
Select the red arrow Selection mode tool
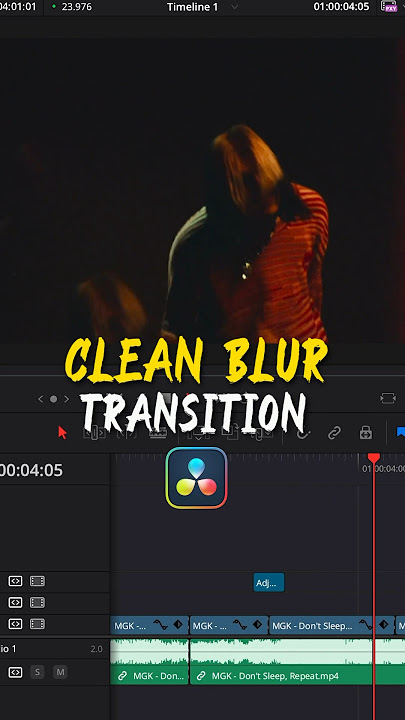(62, 433)
